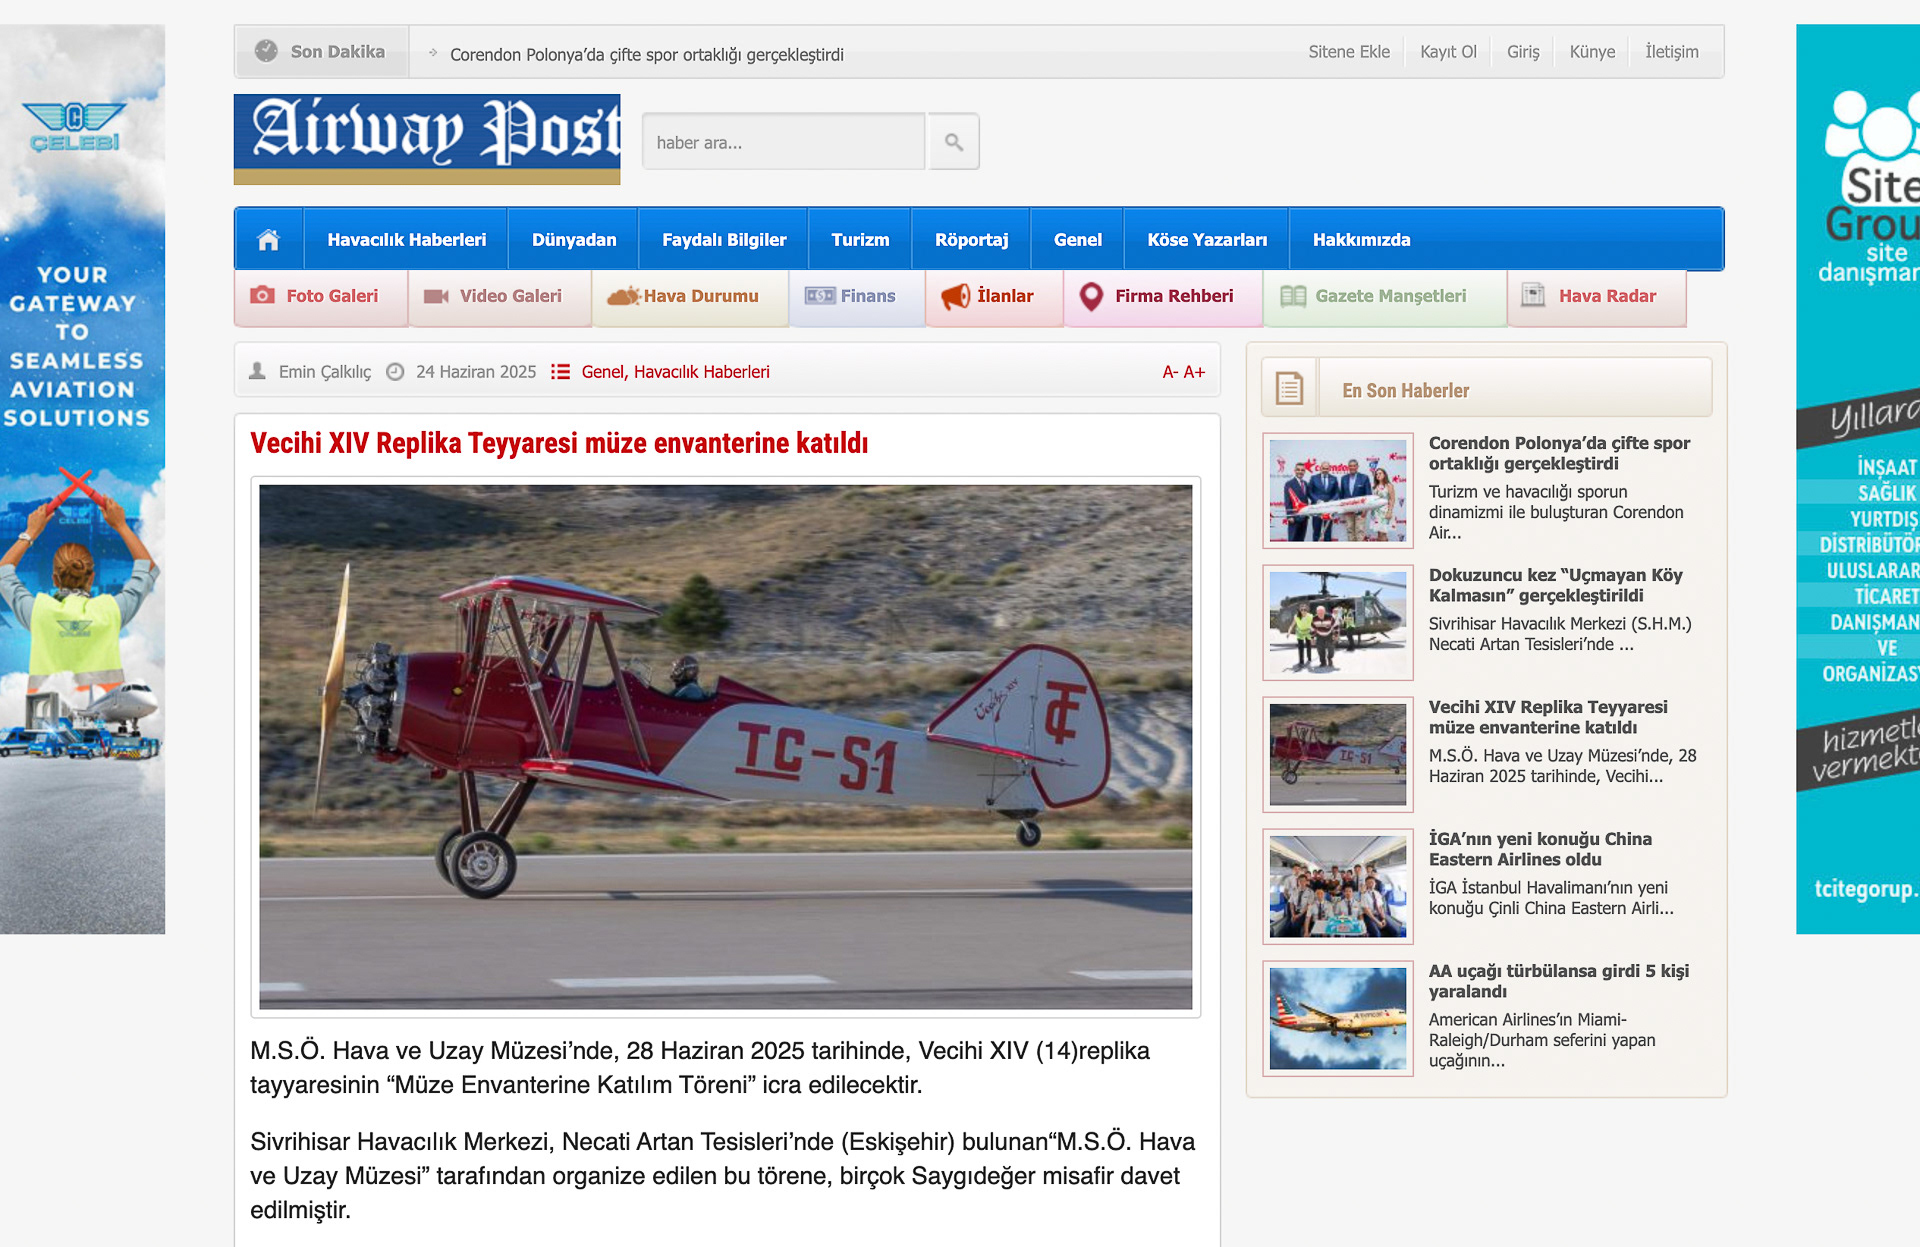
Task: Click Gazete Manşetleri newspaper icon
Action: pyautogui.click(x=1293, y=296)
